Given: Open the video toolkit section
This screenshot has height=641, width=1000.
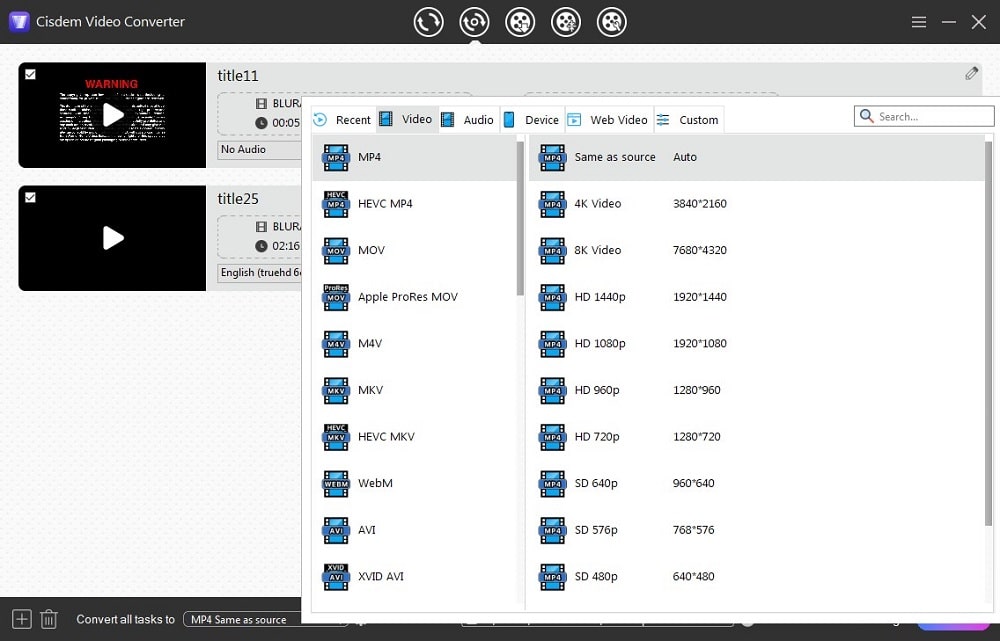Looking at the screenshot, I should pyautogui.click(x=611, y=21).
